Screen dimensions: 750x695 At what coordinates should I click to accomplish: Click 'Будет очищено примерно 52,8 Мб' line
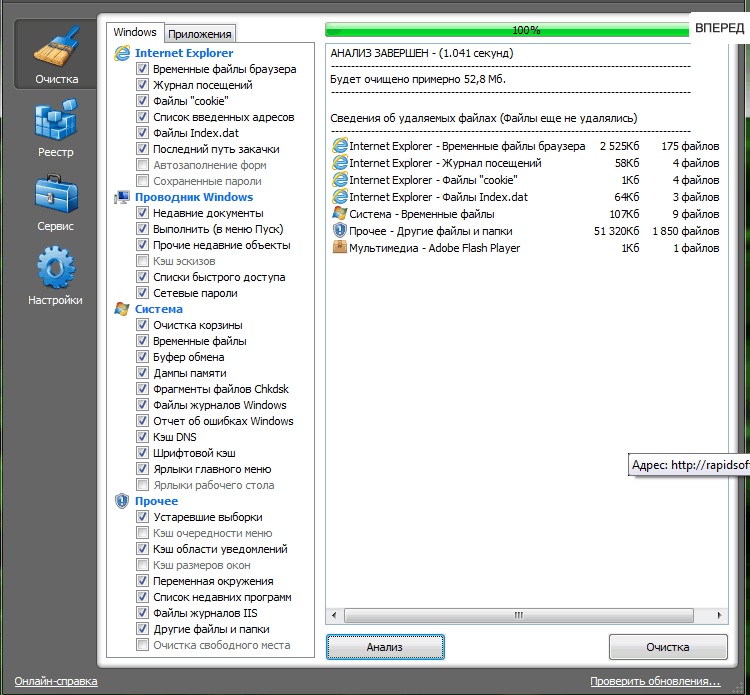click(x=418, y=79)
